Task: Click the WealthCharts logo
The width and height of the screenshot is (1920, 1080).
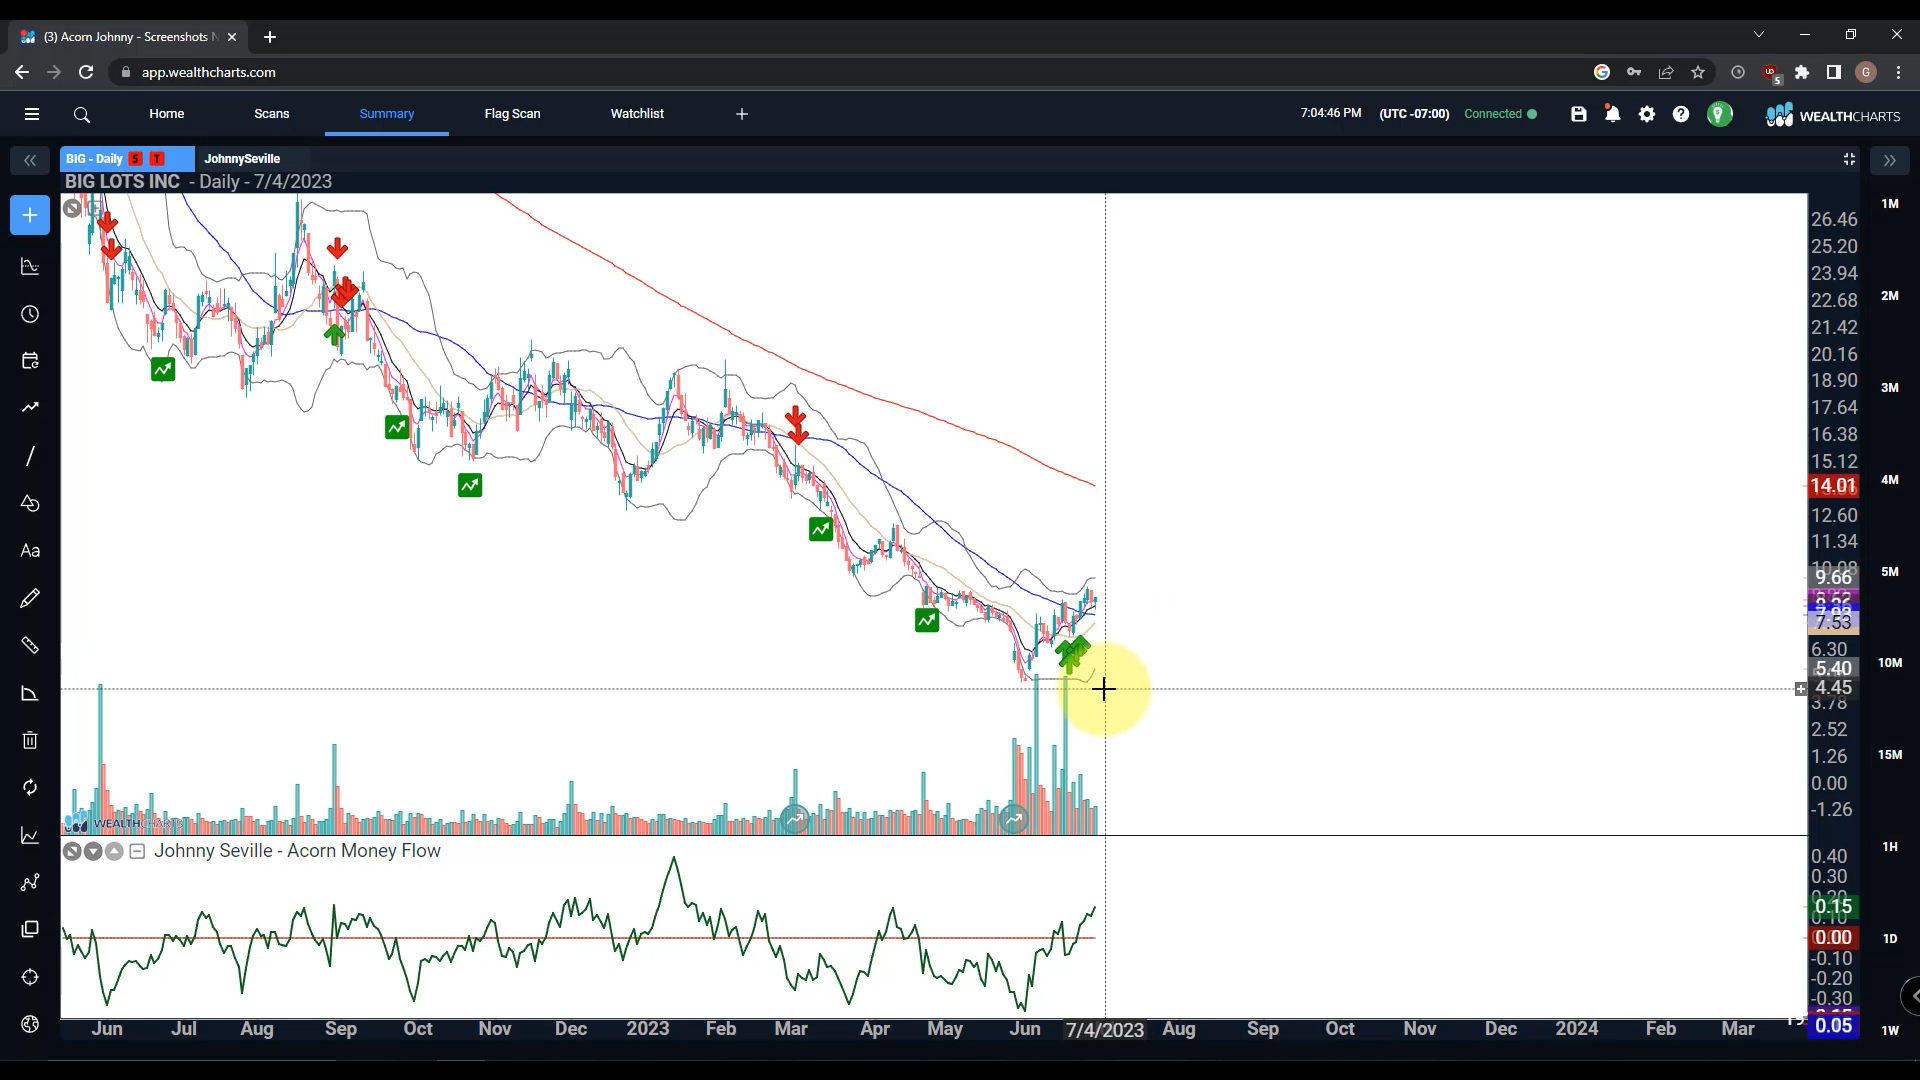Action: (1832, 115)
